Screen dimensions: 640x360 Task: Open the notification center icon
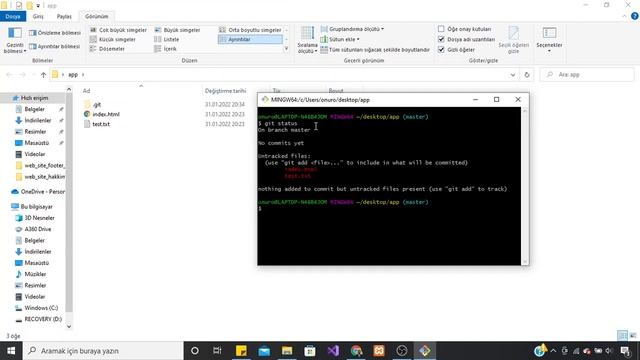625,351
